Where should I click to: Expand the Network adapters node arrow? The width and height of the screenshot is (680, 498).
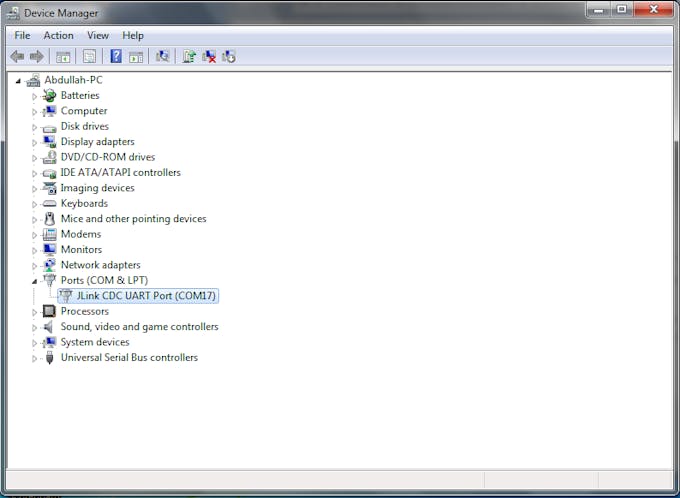click(34, 266)
